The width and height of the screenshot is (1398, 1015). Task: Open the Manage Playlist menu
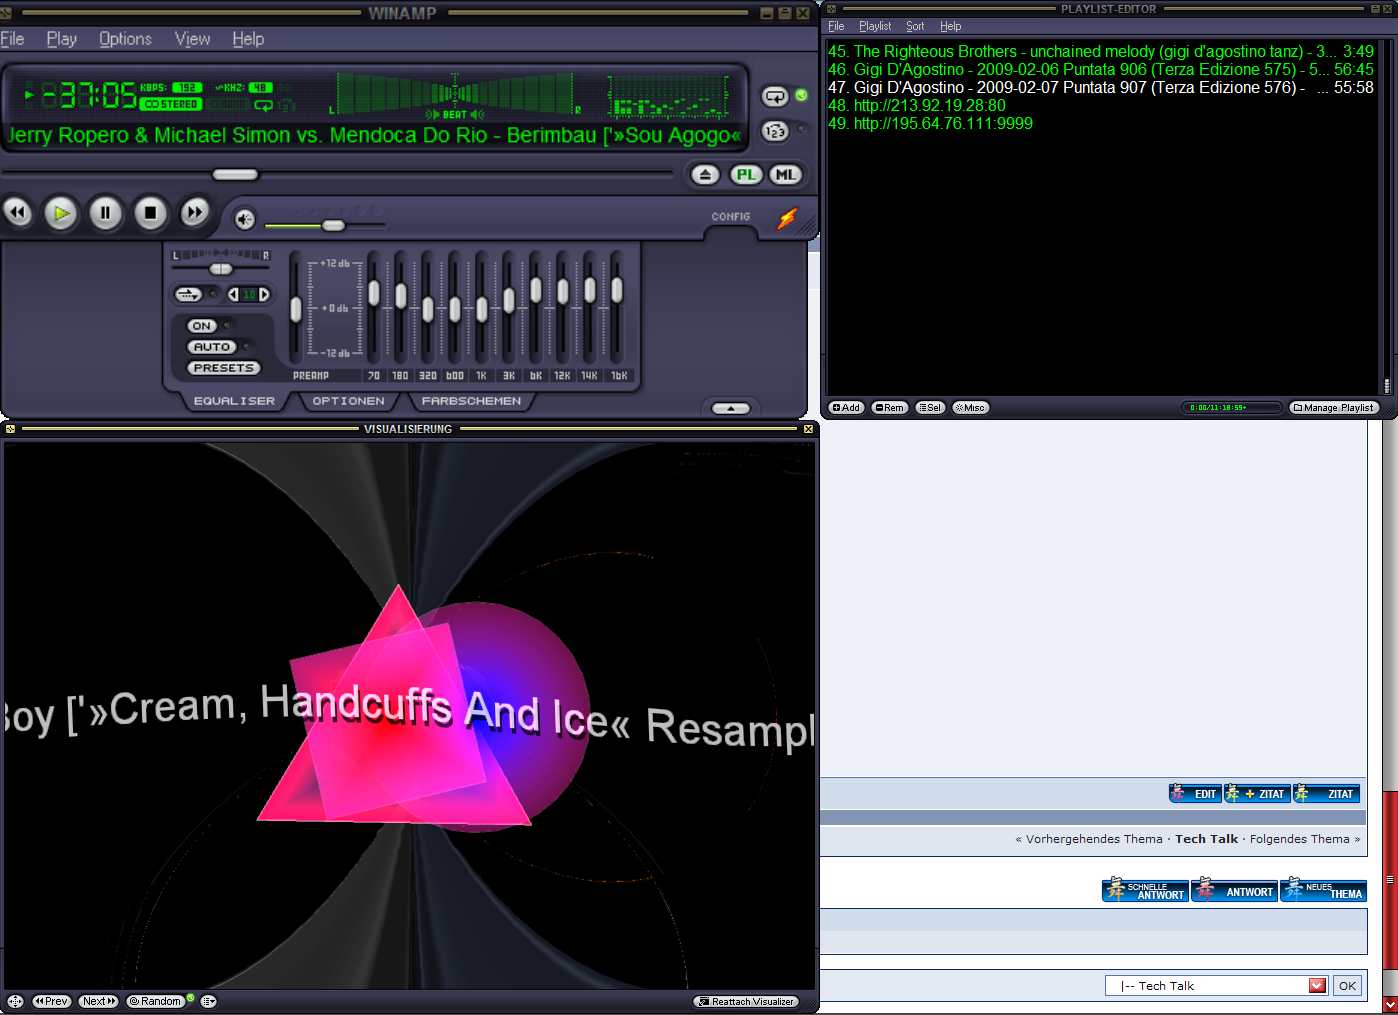1335,408
